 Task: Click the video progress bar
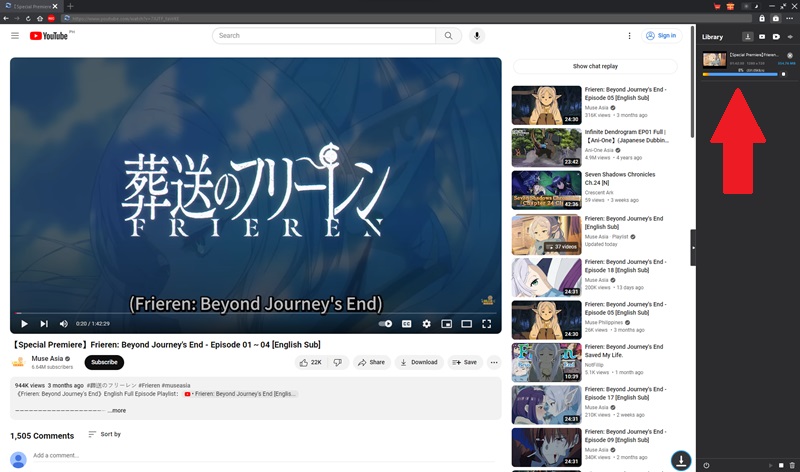[x=256, y=313]
